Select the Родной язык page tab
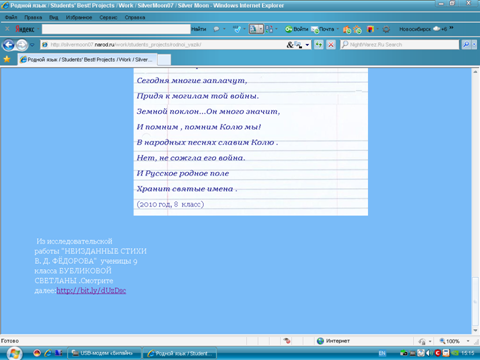Viewport: 480px width, 360px height. [87, 60]
